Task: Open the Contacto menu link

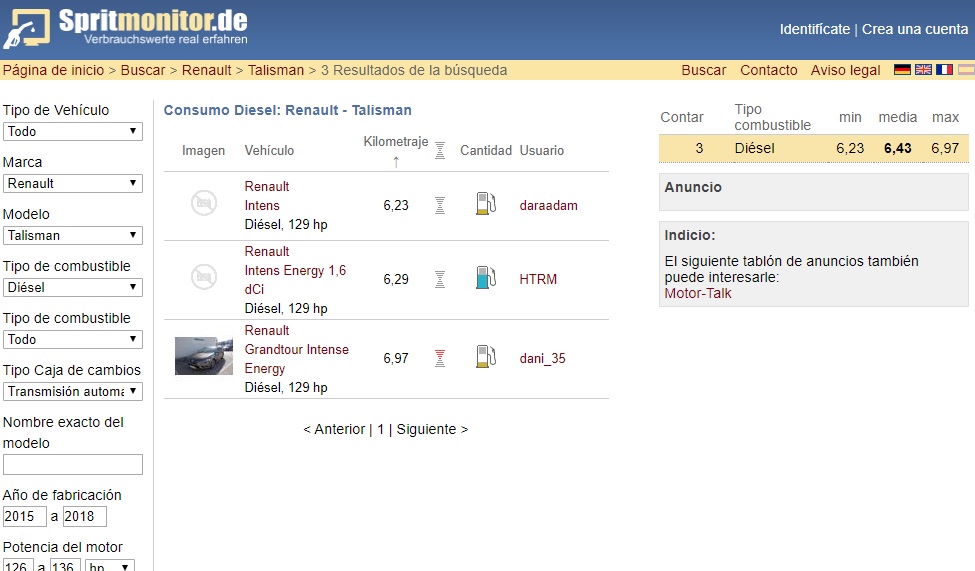Action: click(x=769, y=70)
